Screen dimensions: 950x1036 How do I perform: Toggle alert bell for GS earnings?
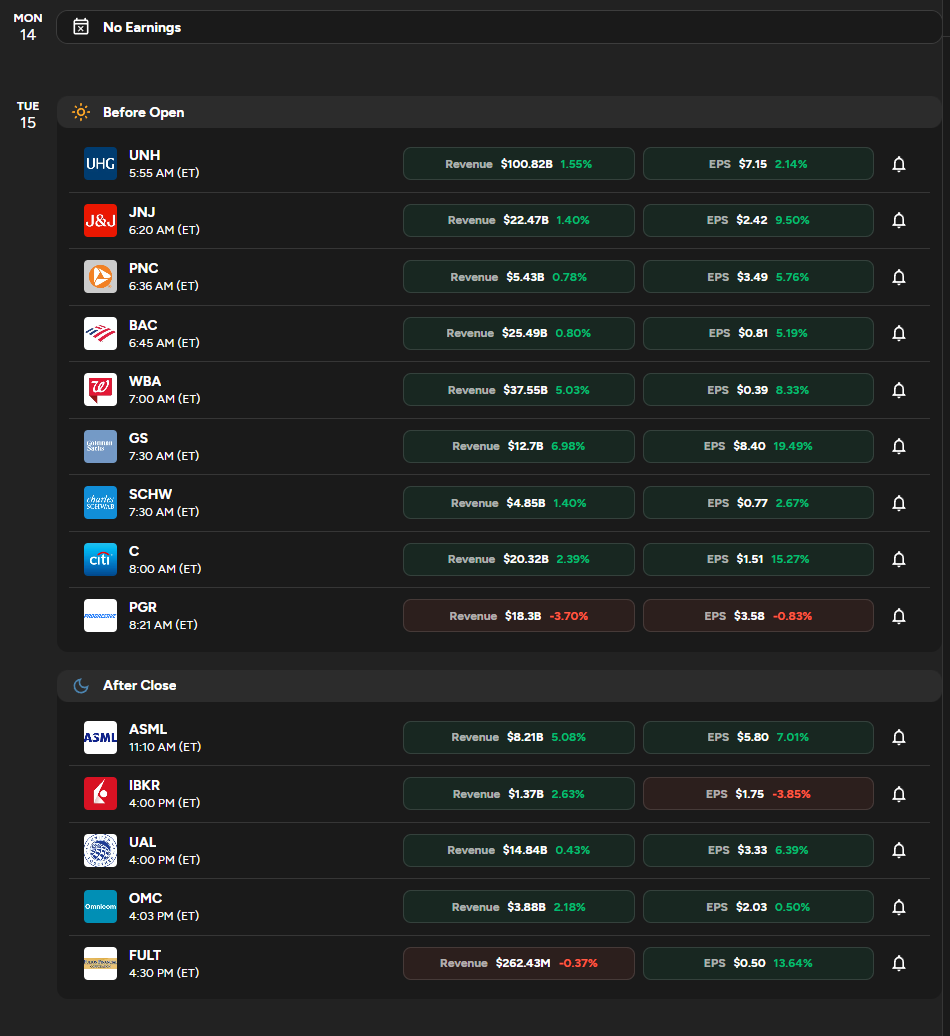[898, 446]
